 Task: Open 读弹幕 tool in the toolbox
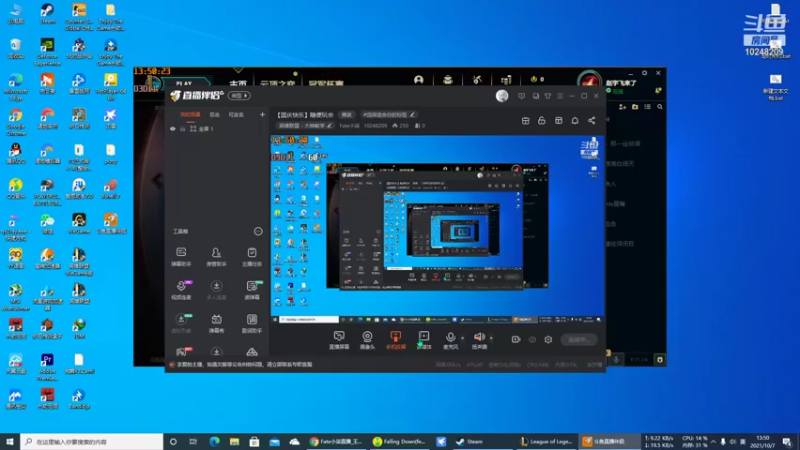252,290
